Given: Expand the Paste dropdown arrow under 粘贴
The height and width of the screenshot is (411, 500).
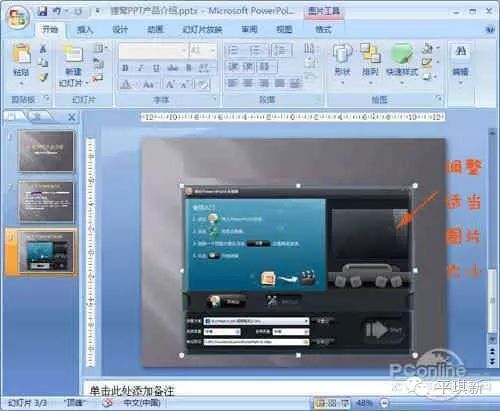Looking at the screenshot, I should point(21,83).
